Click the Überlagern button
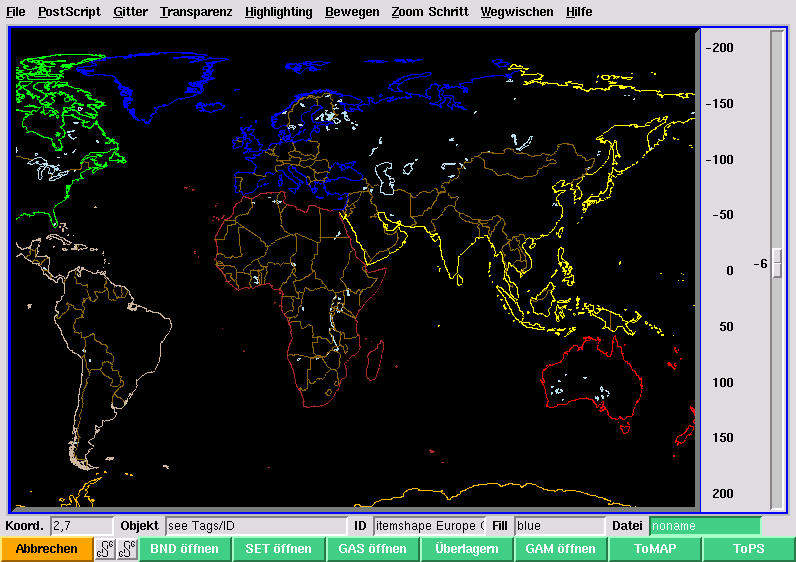Image resolution: width=796 pixels, height=562 pixels. coord(467,549)
